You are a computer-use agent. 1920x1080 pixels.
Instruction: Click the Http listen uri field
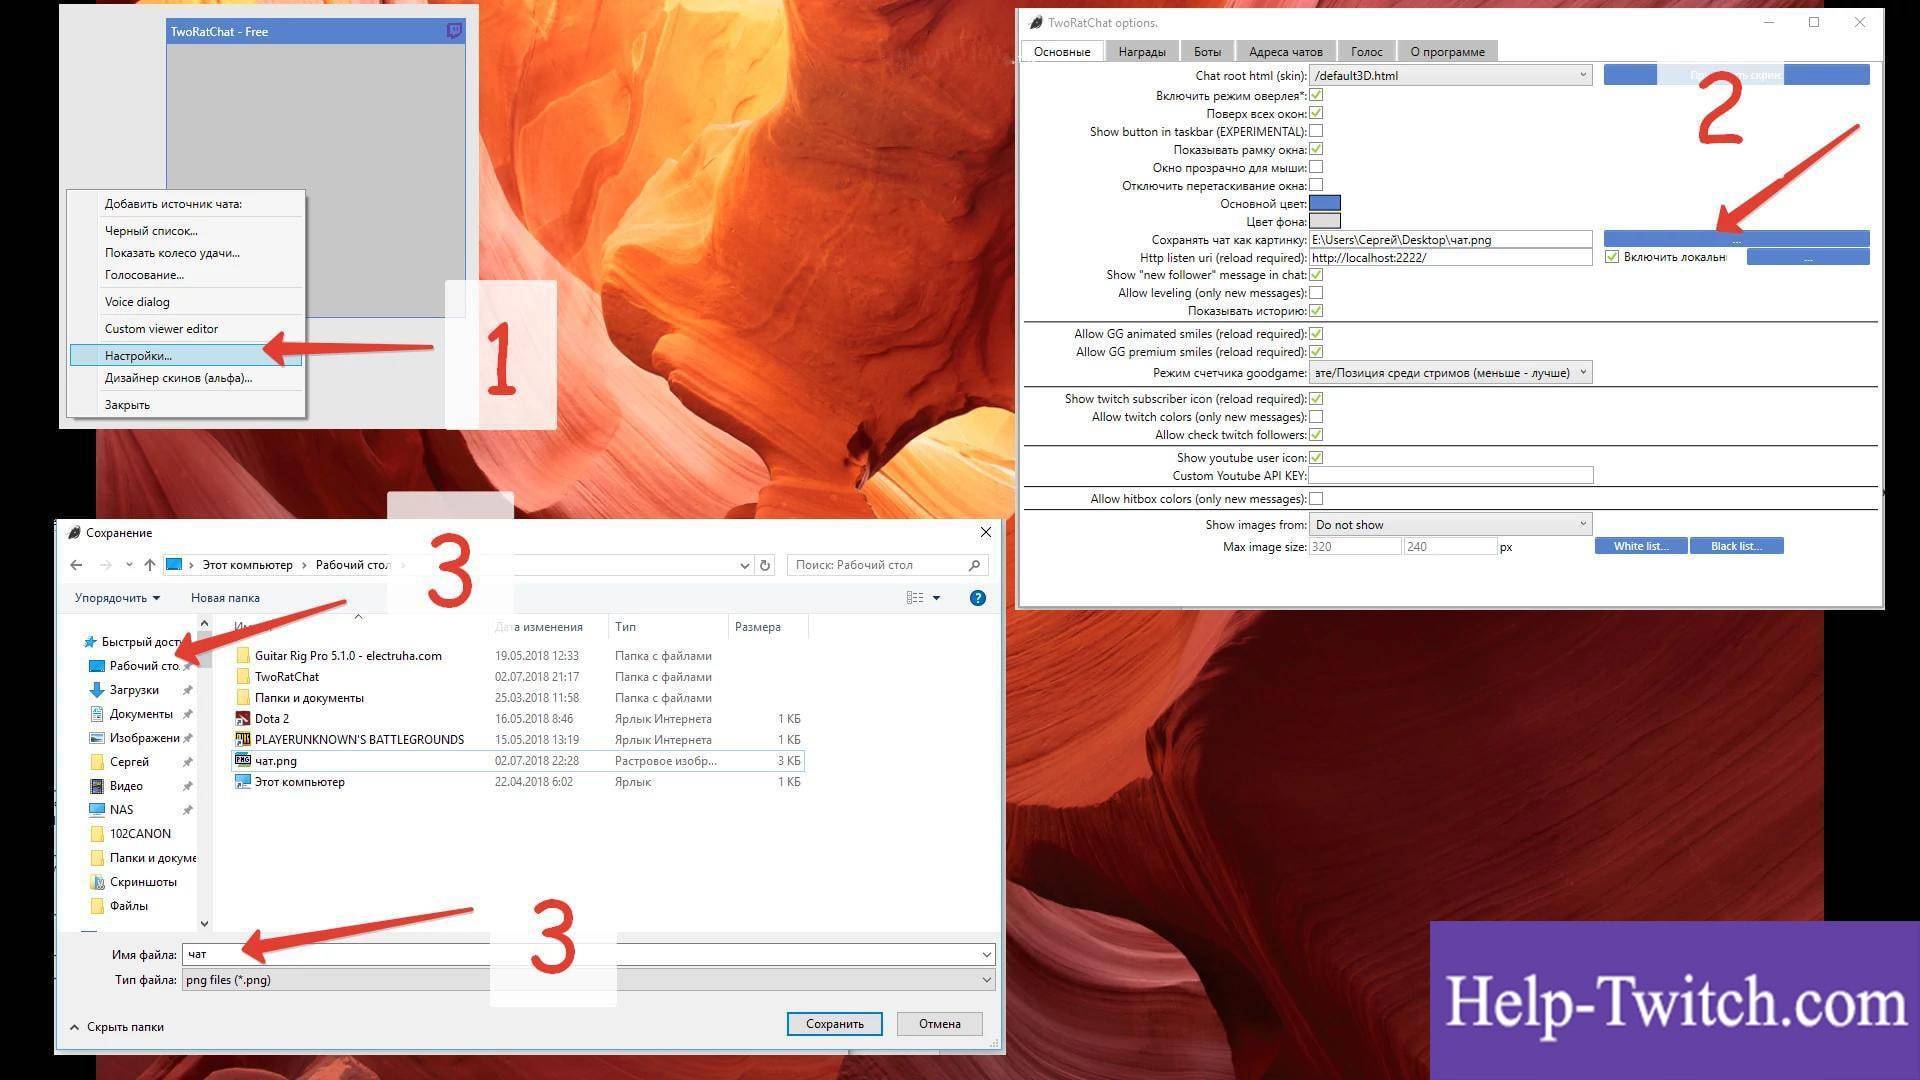[1451, 257]
